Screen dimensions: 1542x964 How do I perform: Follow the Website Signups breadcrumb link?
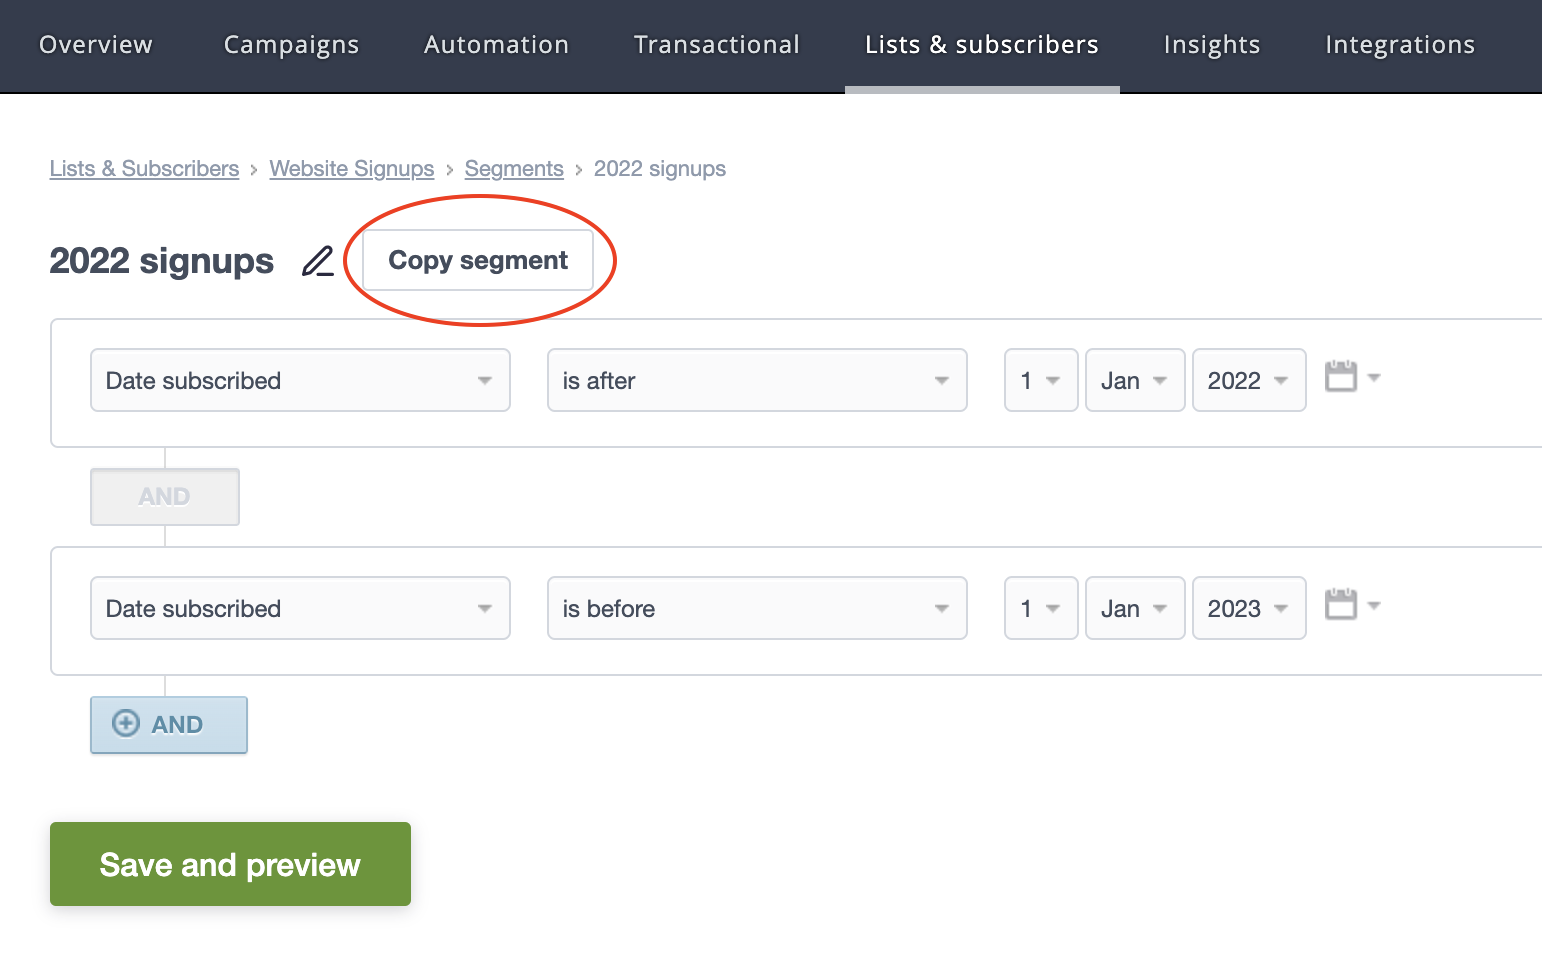pos(352,169)
